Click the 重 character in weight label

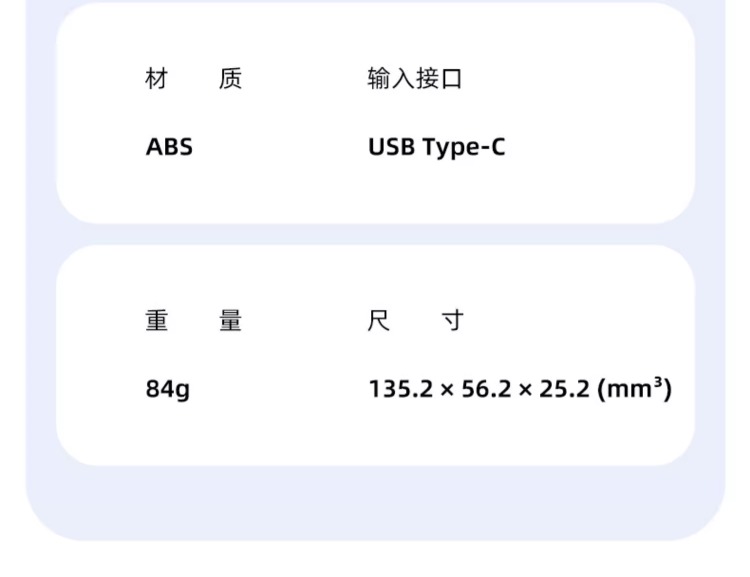point(157,321)
